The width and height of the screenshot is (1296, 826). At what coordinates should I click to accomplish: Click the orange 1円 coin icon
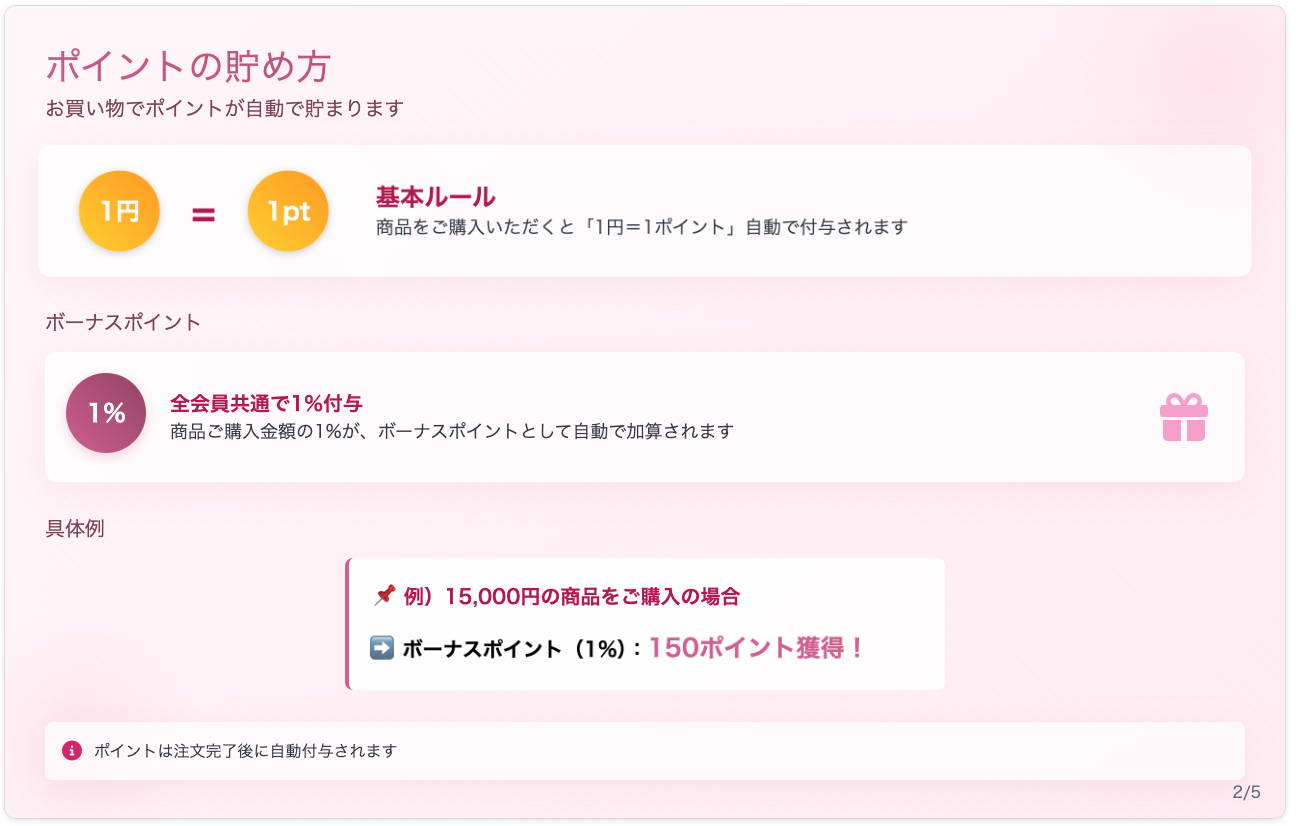point(119,211)
